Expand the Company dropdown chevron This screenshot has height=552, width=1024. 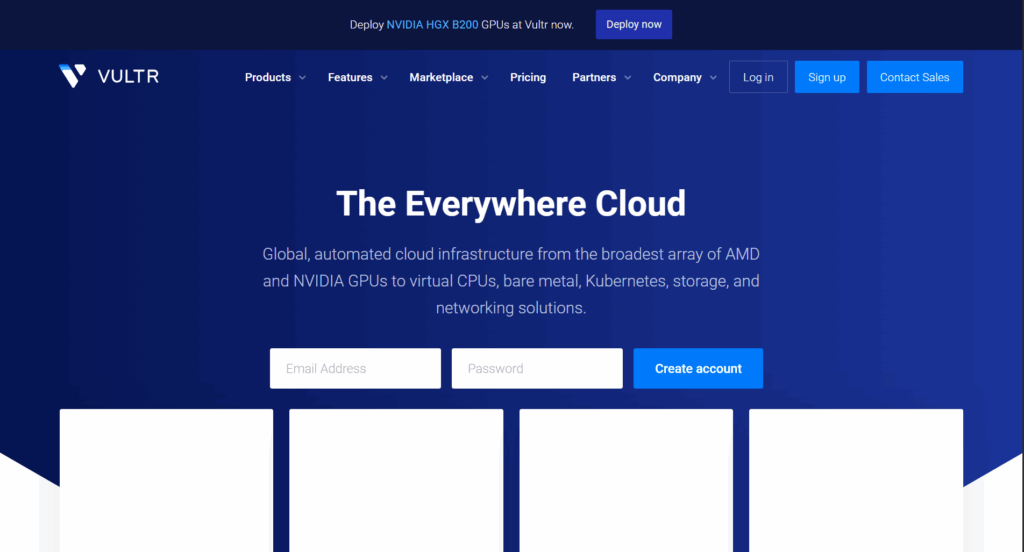(x=713, y=78)
